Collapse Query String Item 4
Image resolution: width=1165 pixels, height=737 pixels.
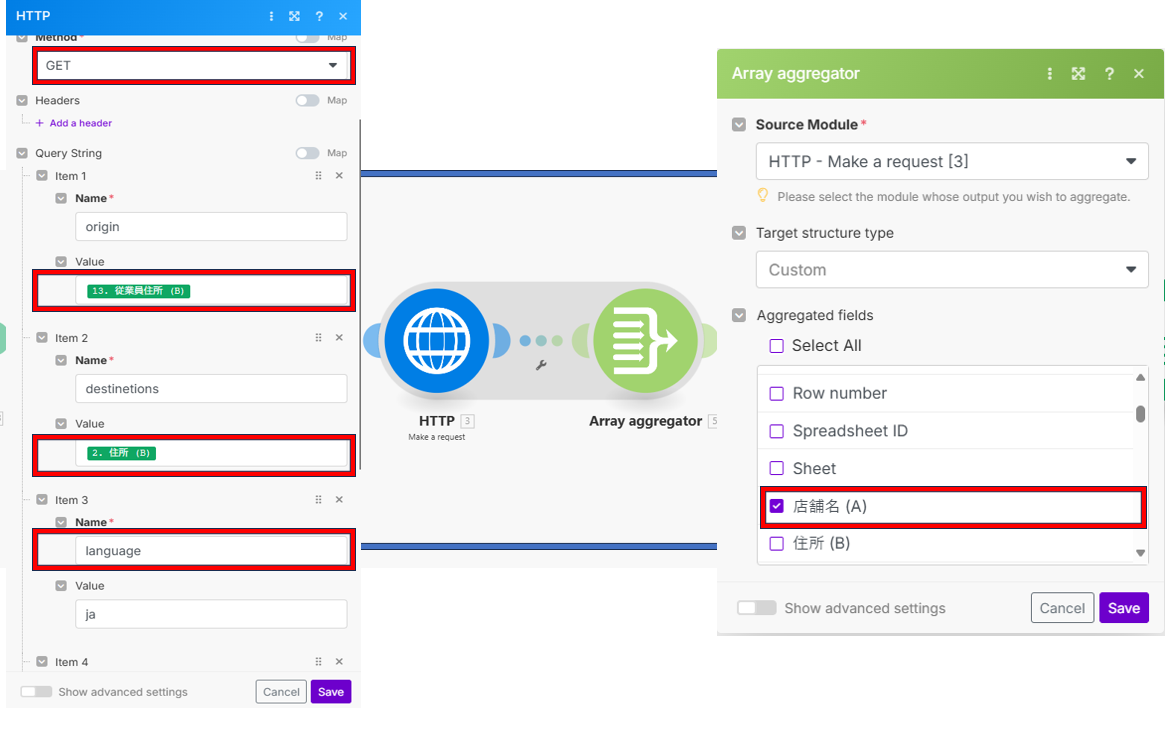click(x=42, y=662)
